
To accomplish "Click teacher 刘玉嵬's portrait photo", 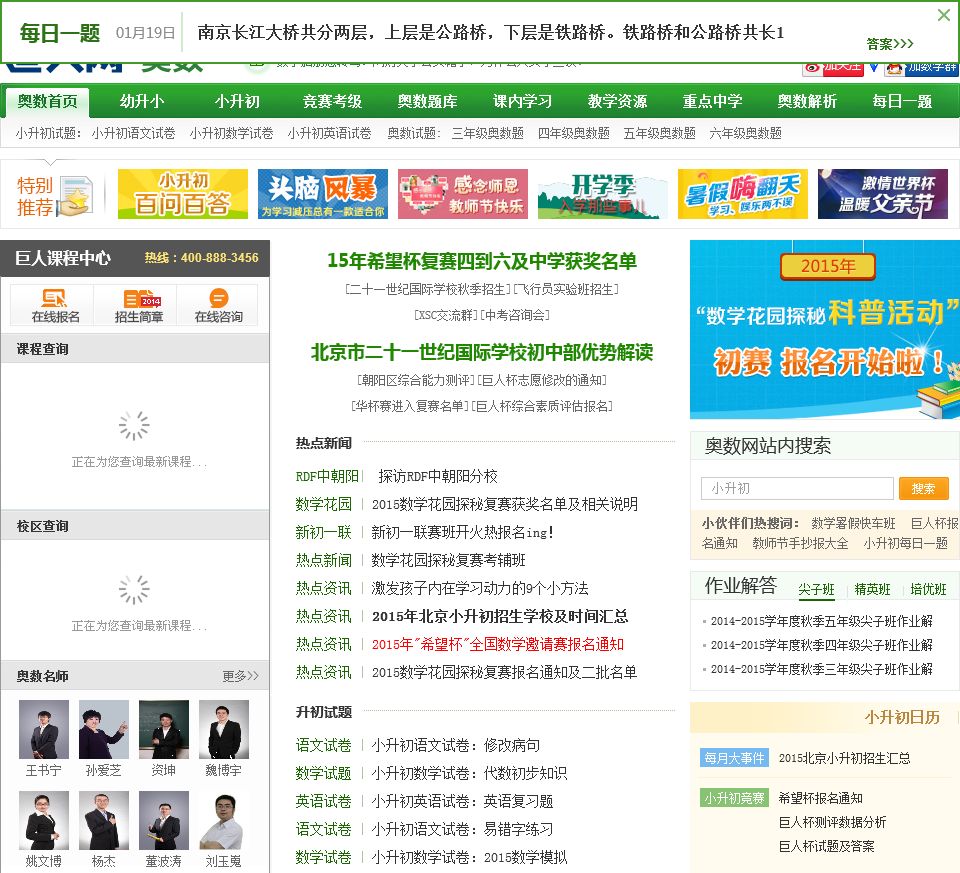I will click(223, 821).
